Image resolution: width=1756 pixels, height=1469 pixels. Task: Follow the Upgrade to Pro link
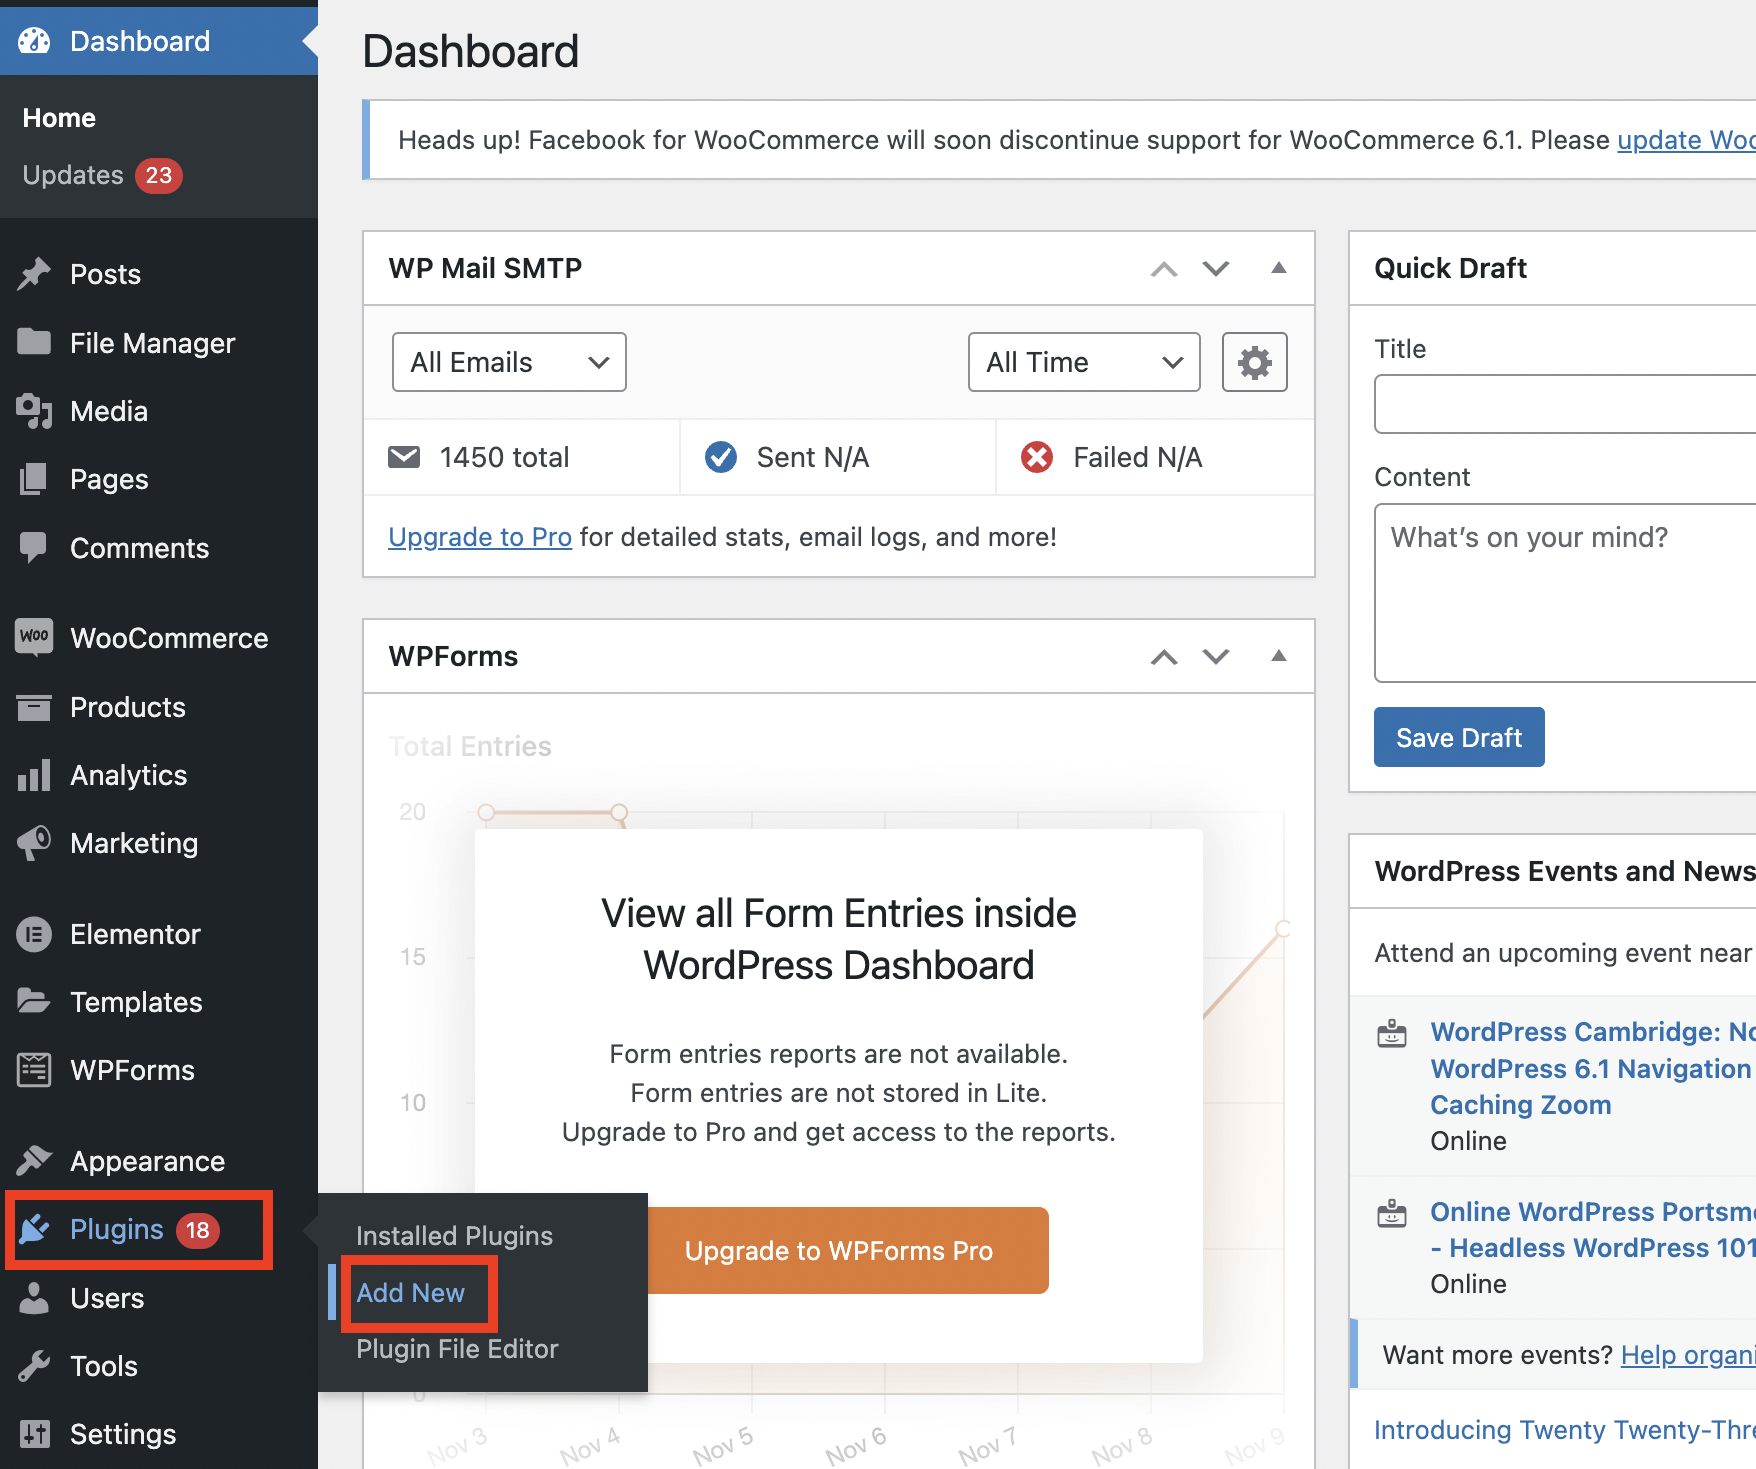[480, 537]
